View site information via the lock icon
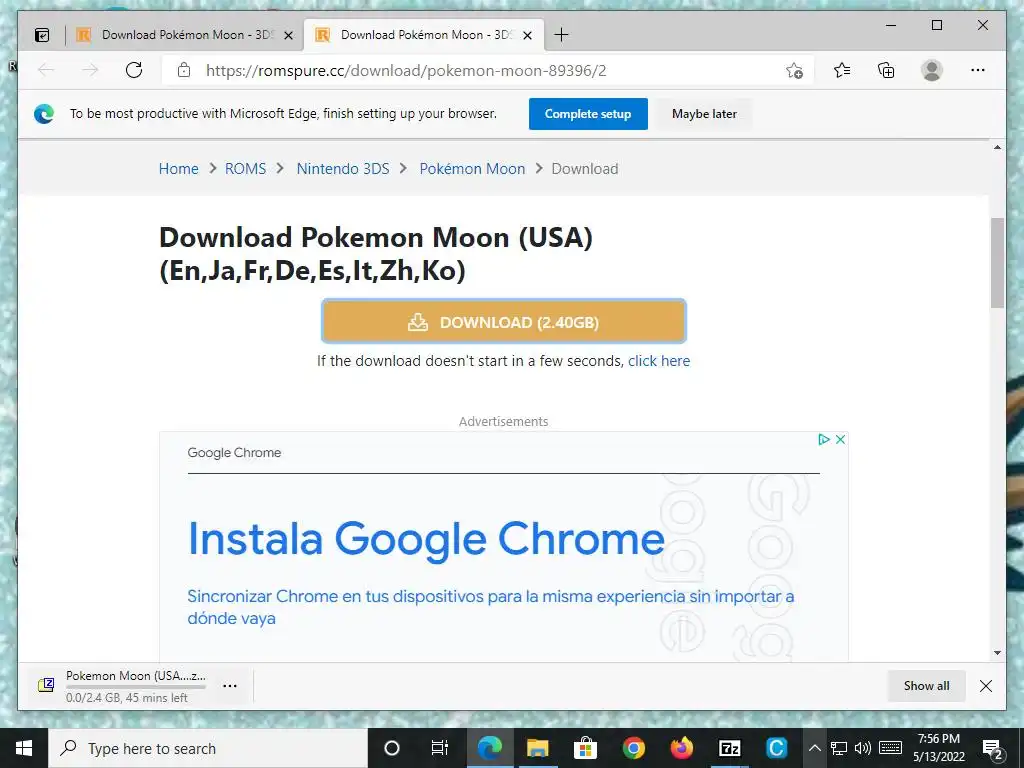 click(184, 70)
